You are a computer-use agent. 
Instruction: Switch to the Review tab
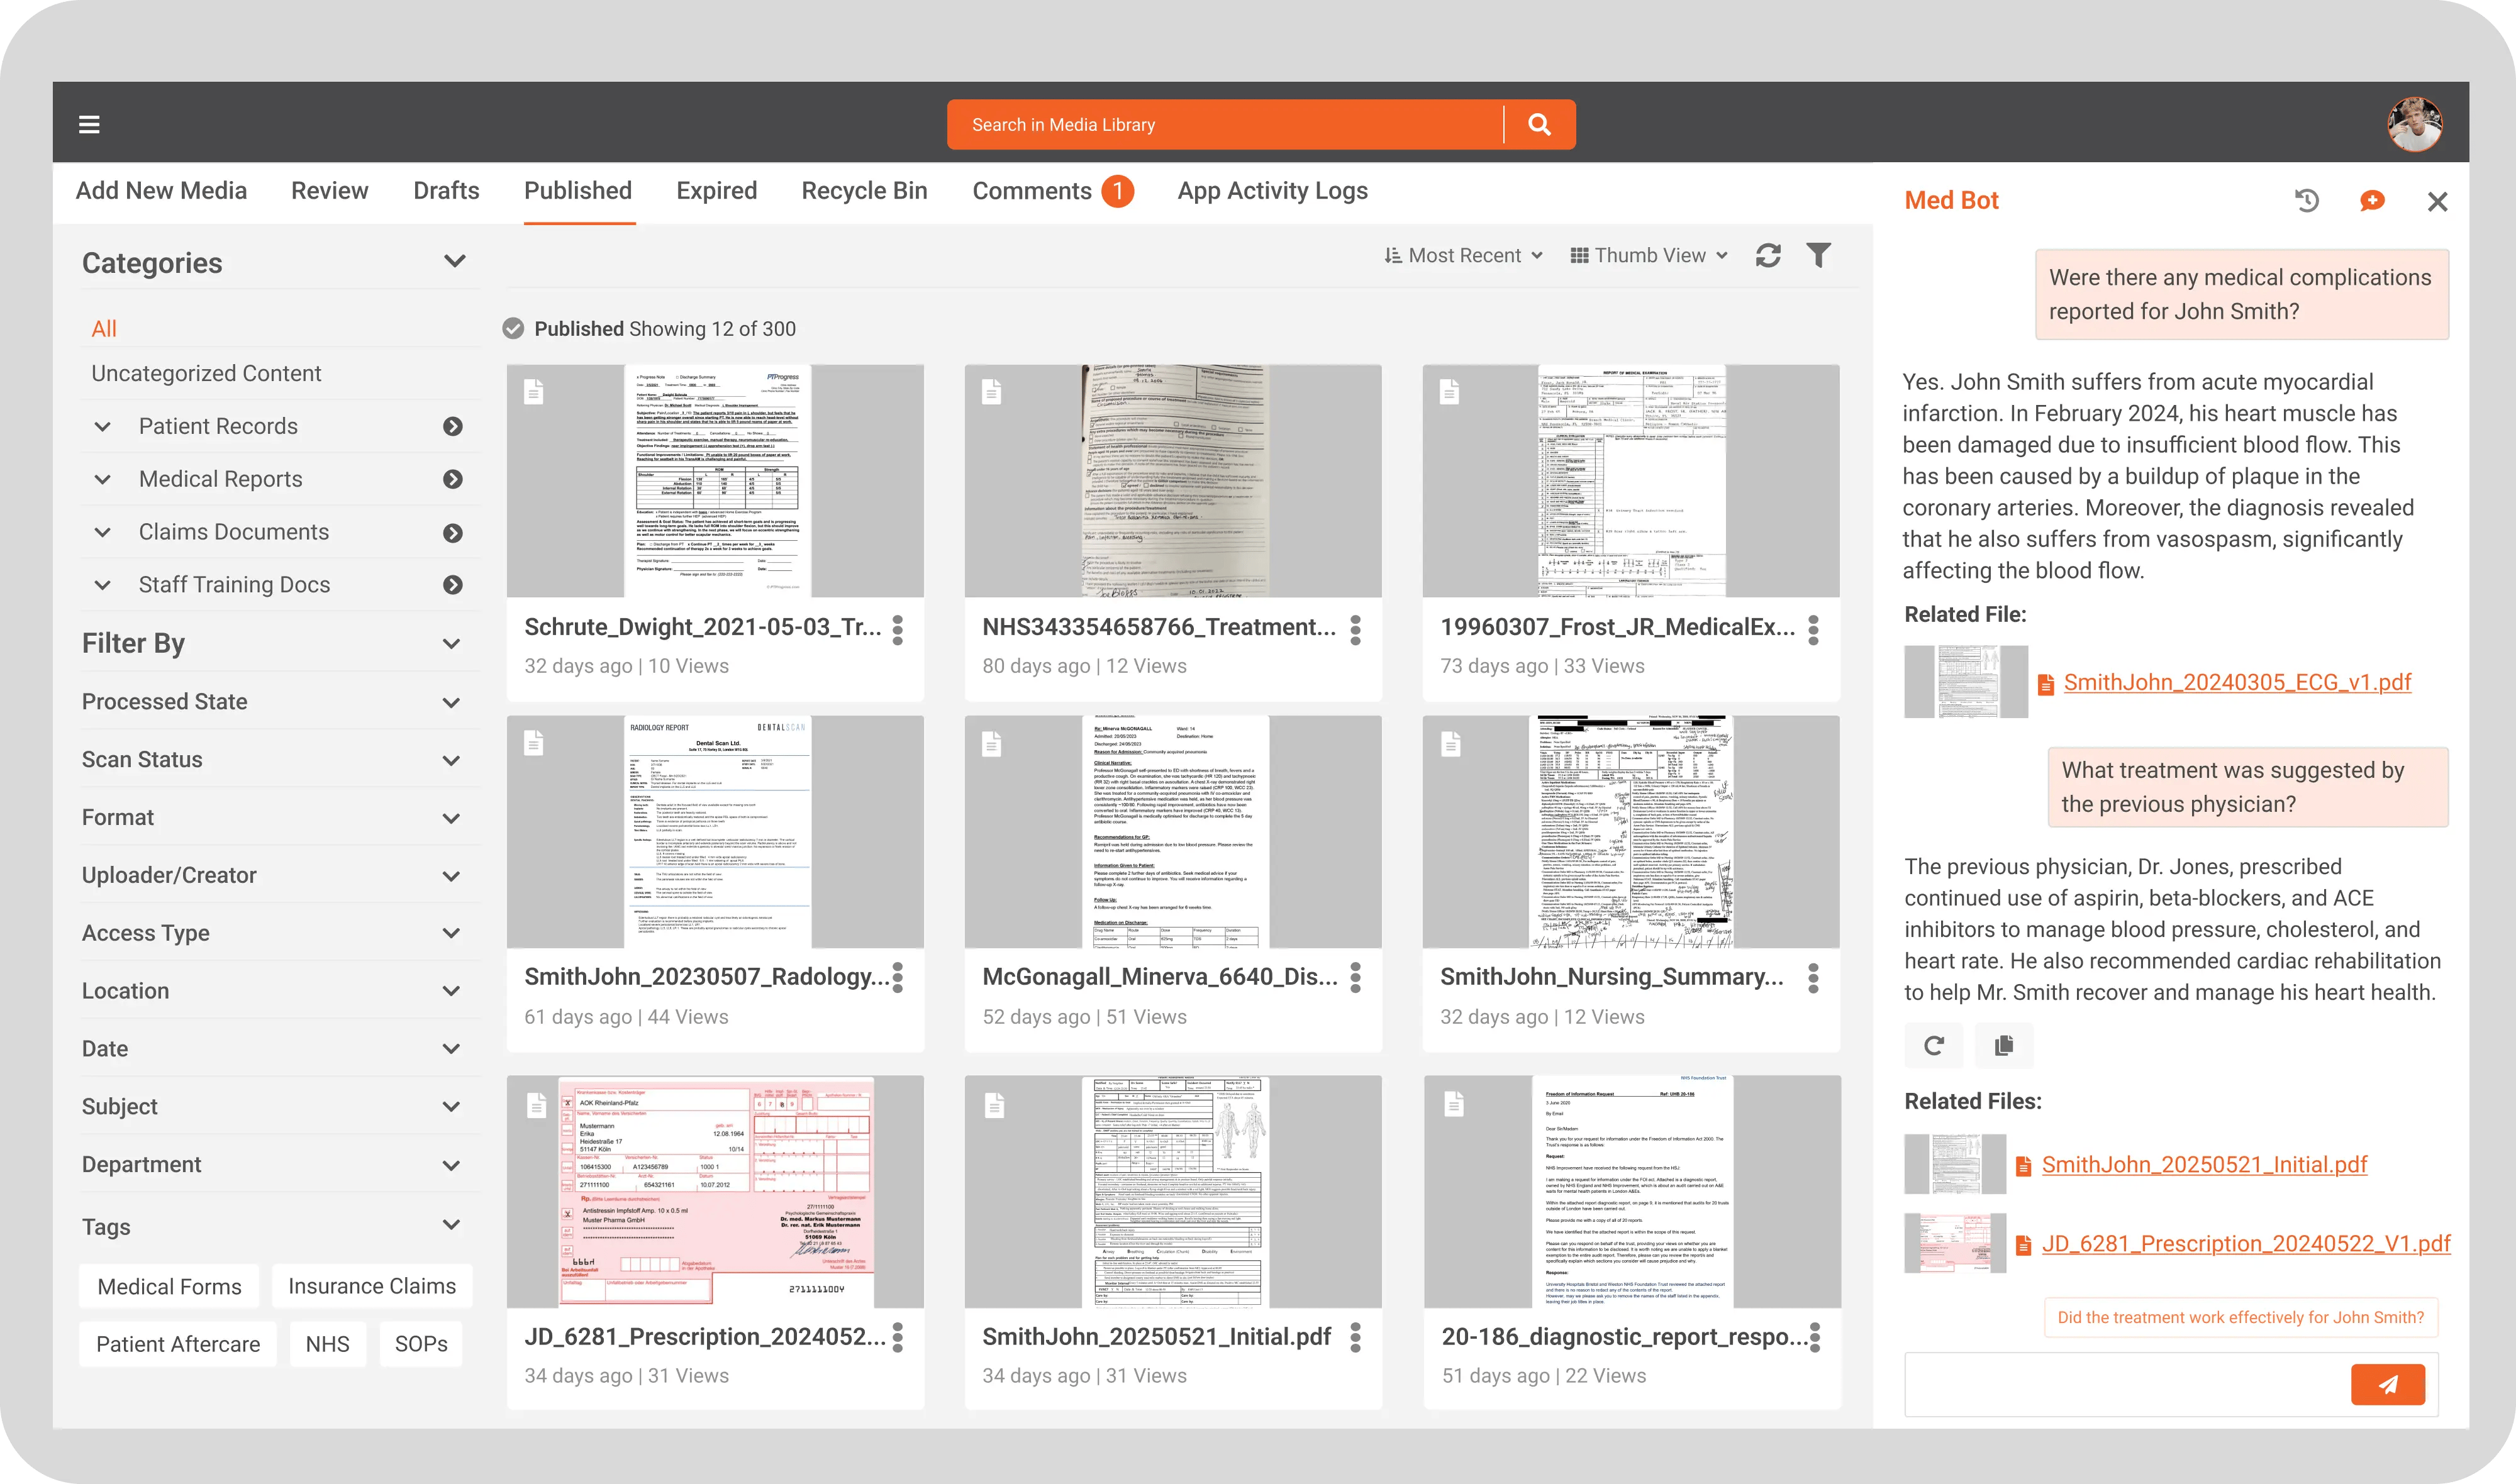pos(330,191)
